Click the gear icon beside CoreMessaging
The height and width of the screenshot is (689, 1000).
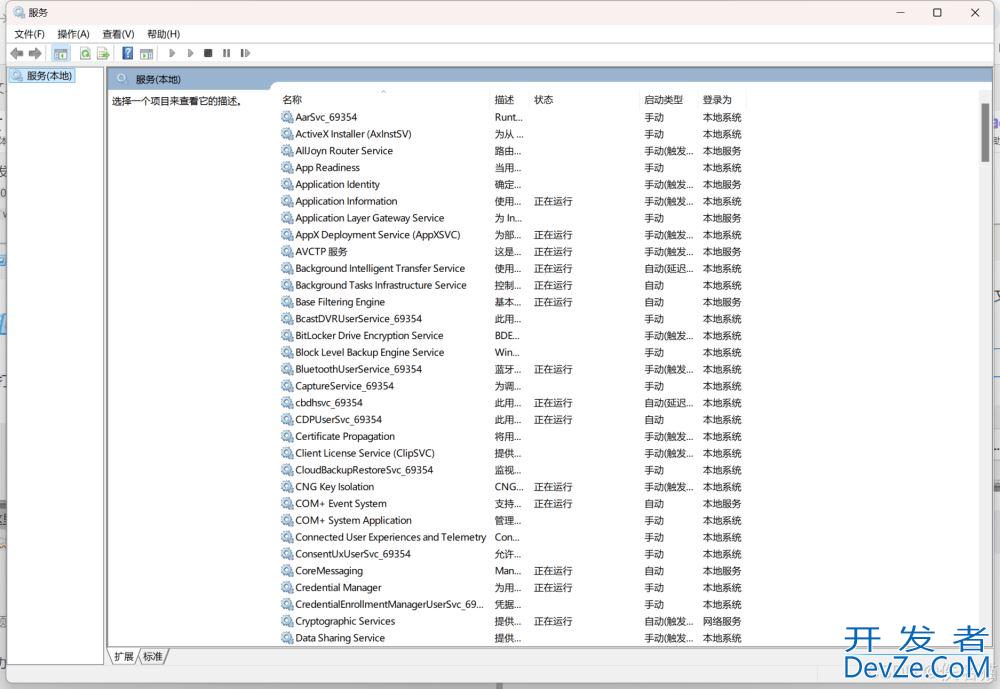coord(287,571)
